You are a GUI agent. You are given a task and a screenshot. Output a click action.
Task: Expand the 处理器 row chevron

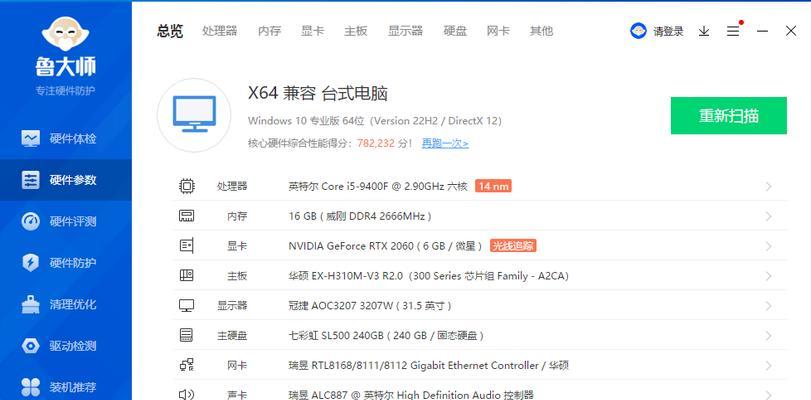pyautogui.click(x=769, y=186)
